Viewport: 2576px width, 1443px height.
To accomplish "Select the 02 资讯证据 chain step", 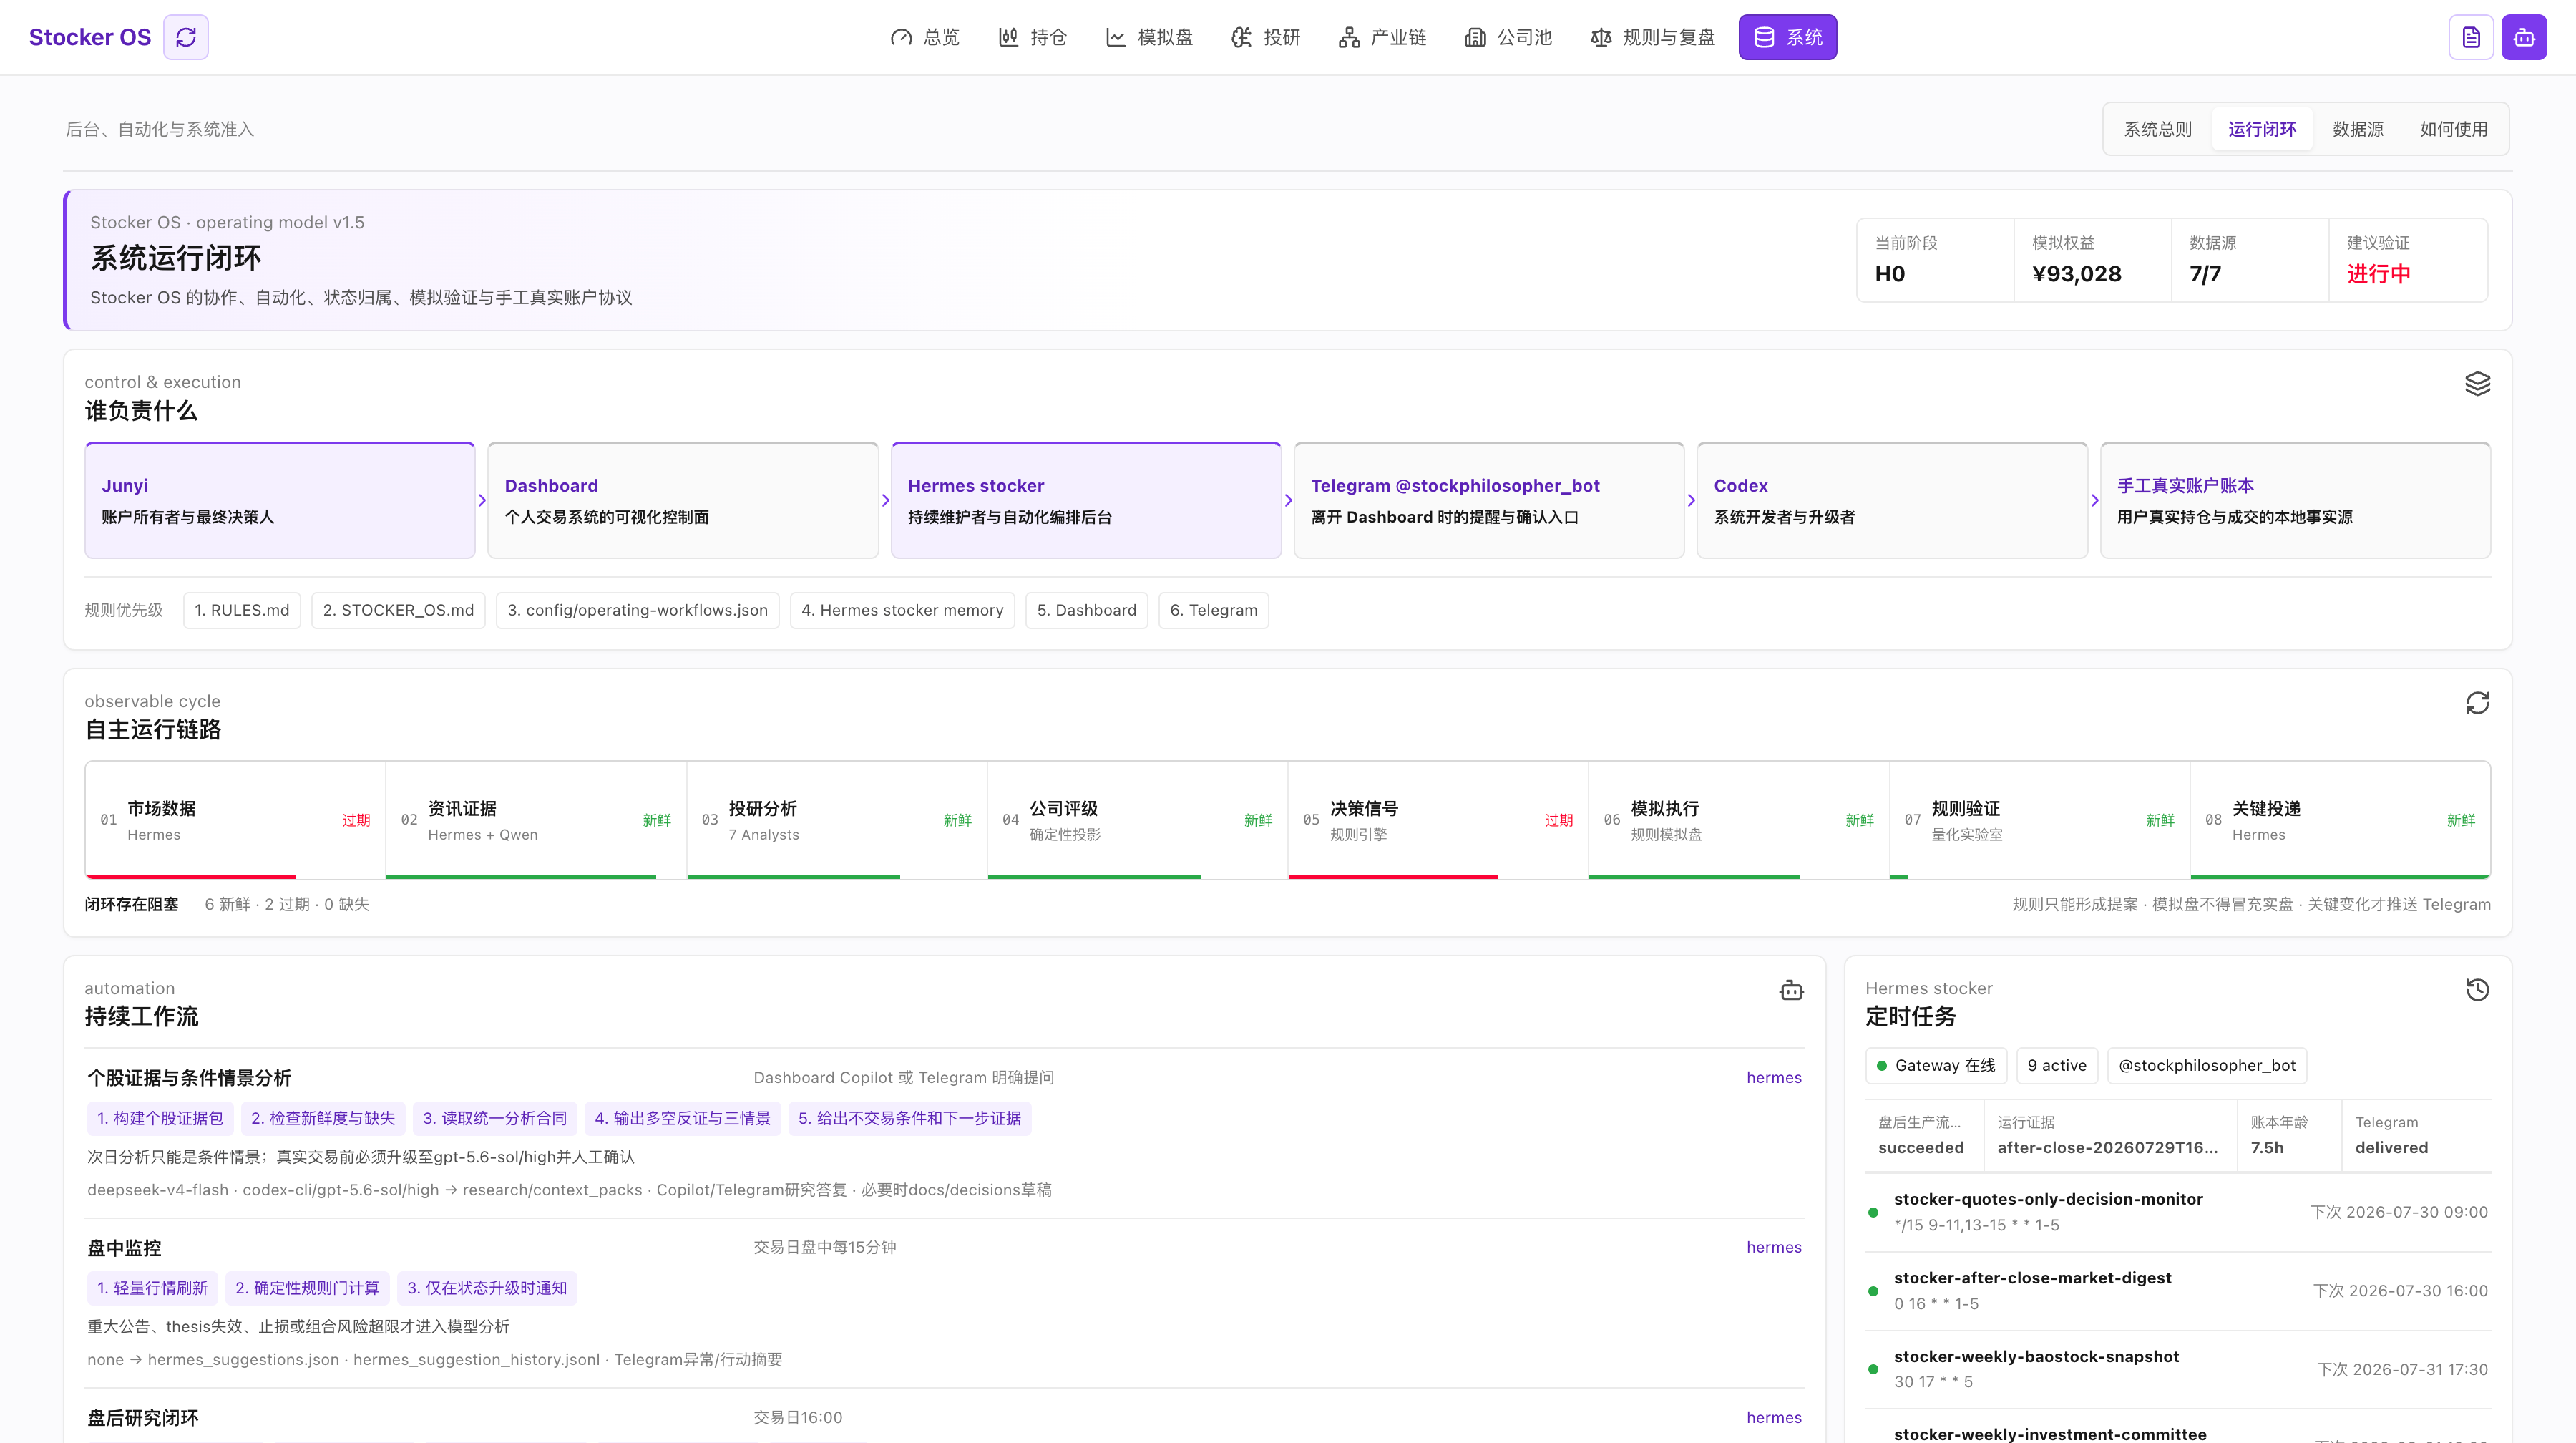I will [537, 820].
